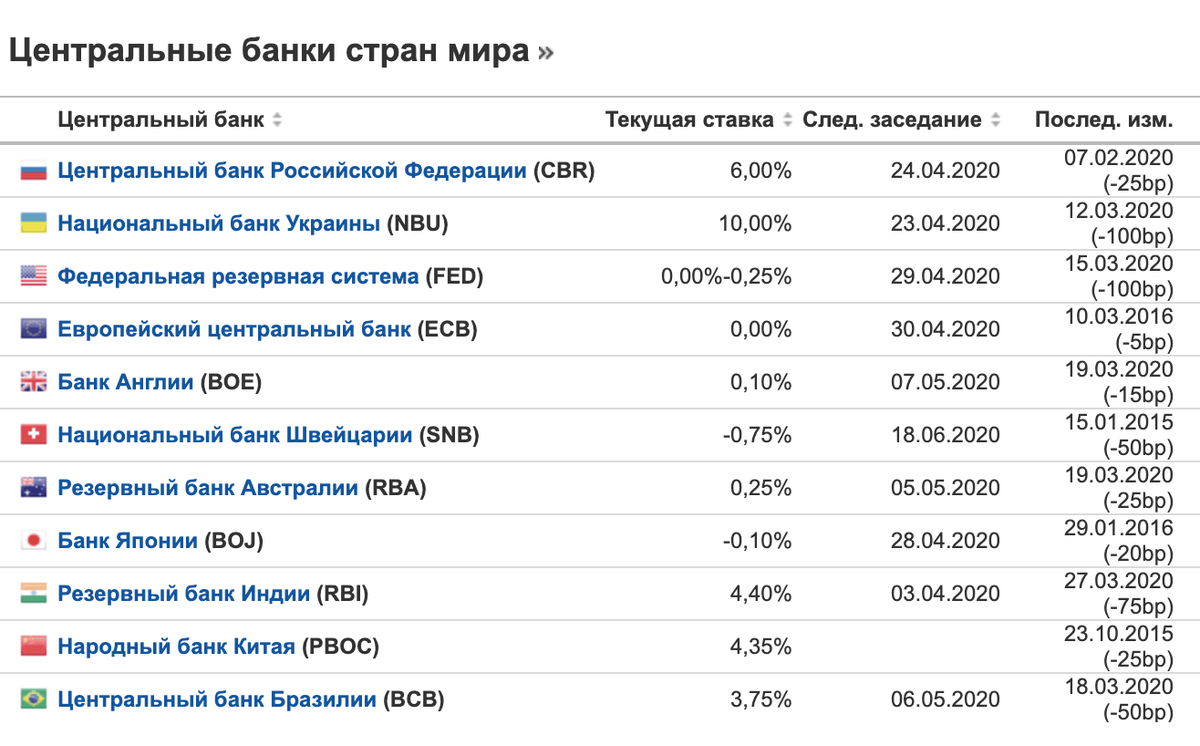The image size is (1200, 746).
Task: Sort table by Текущая ставка column
Action: (x=787, y=121)
